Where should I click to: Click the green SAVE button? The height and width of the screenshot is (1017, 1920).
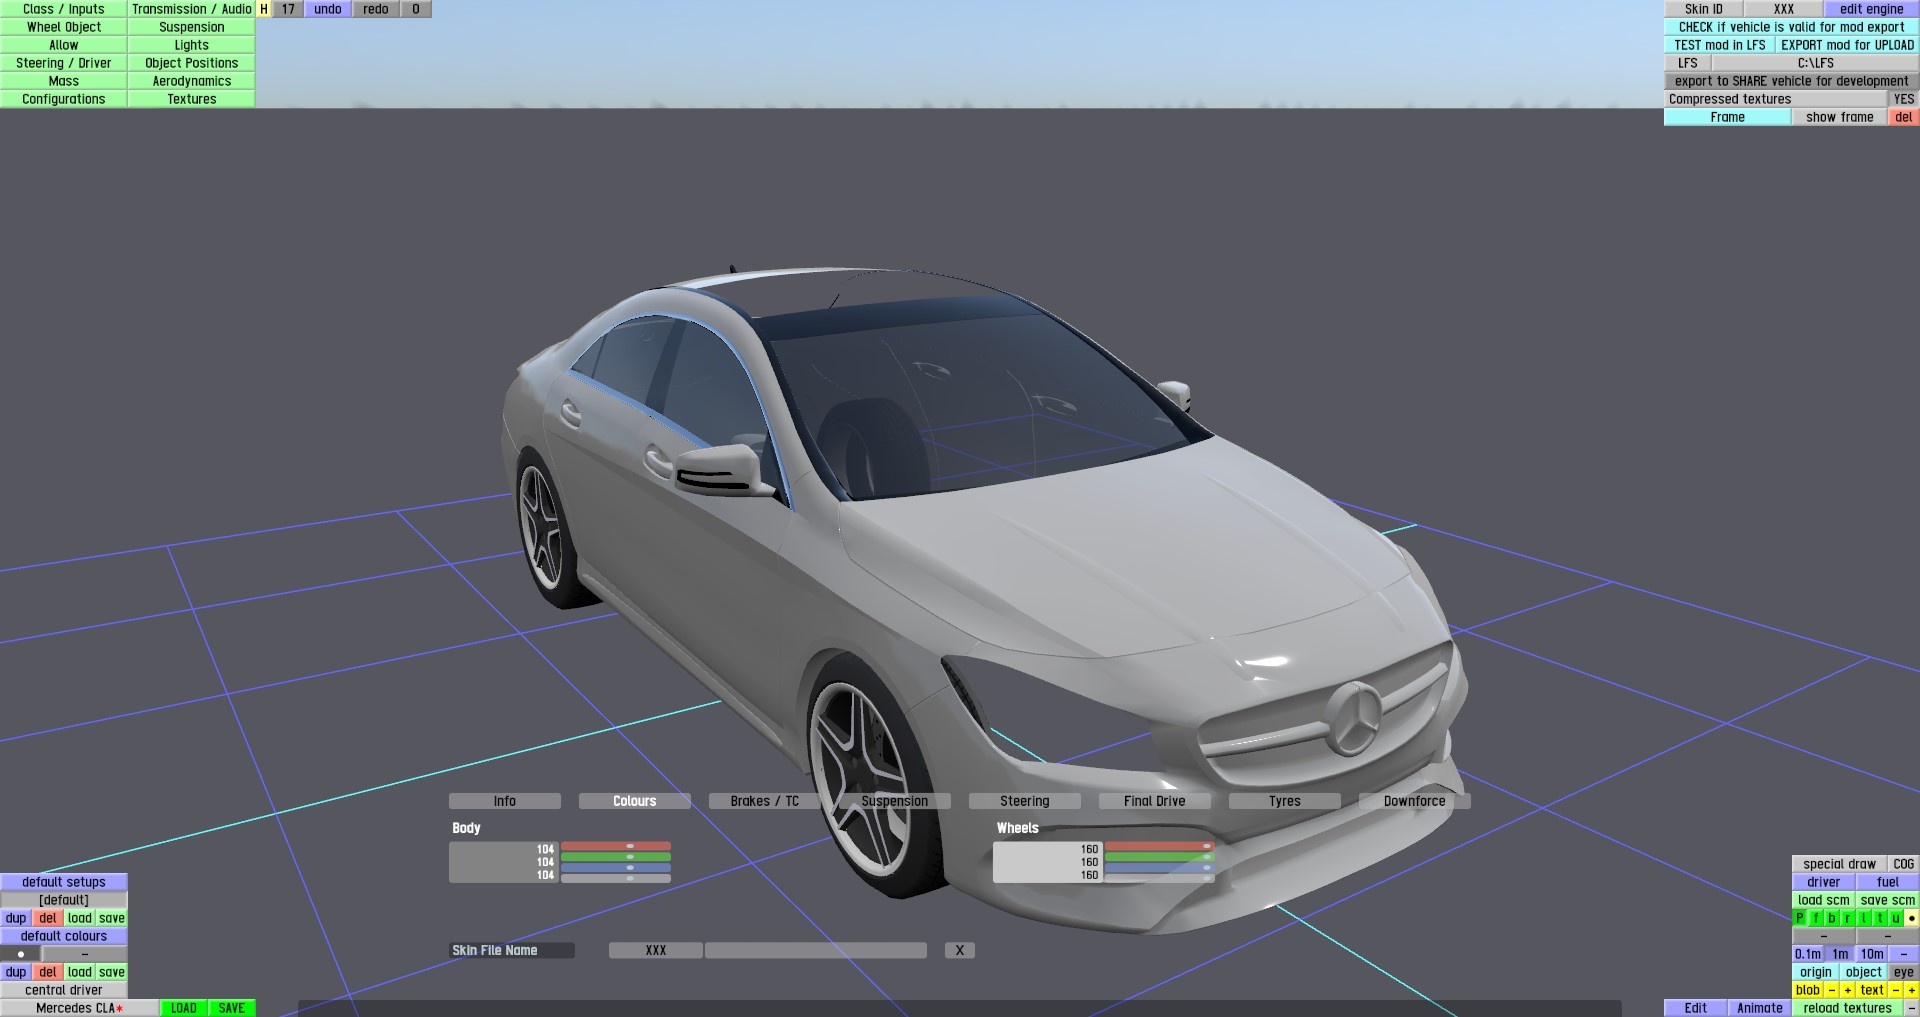[232, 1008]
